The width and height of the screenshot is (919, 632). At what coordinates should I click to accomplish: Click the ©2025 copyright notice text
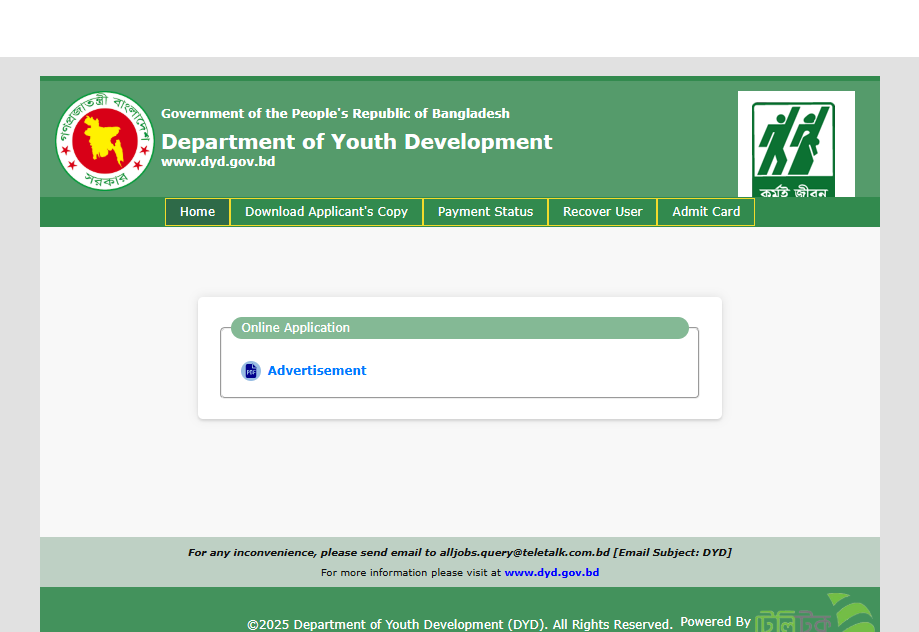[x=460, y=624]
